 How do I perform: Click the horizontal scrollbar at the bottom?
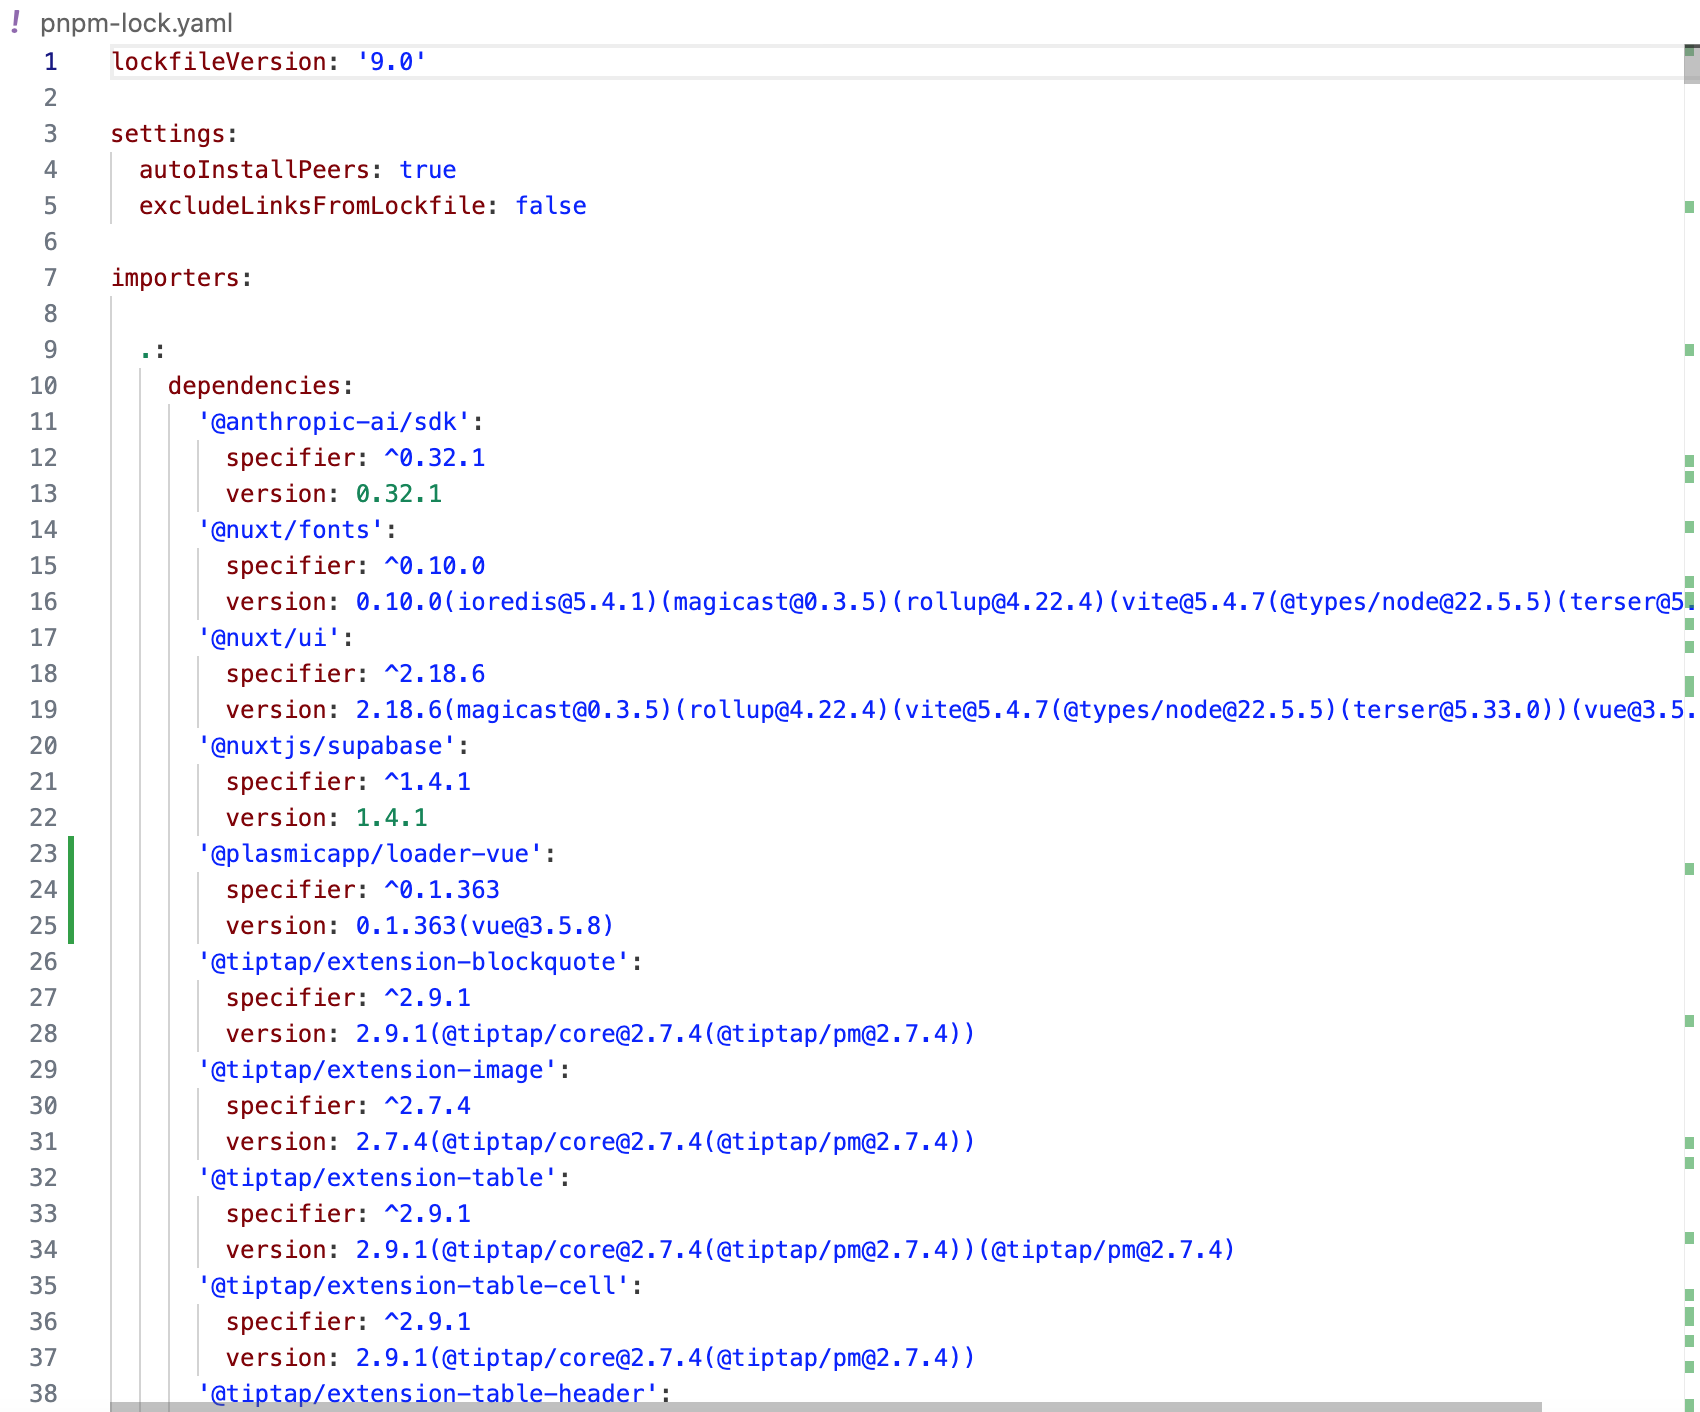pyautogui.click(x=825, y=1406)
